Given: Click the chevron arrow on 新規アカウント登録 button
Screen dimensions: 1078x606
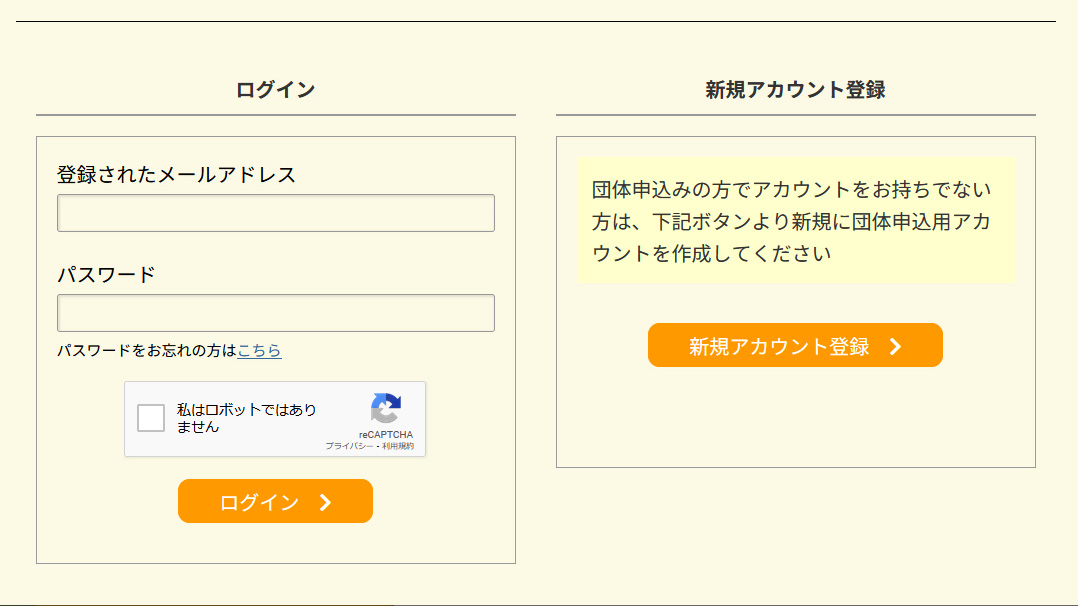Looking at the screenshot, I should [895, 347].
